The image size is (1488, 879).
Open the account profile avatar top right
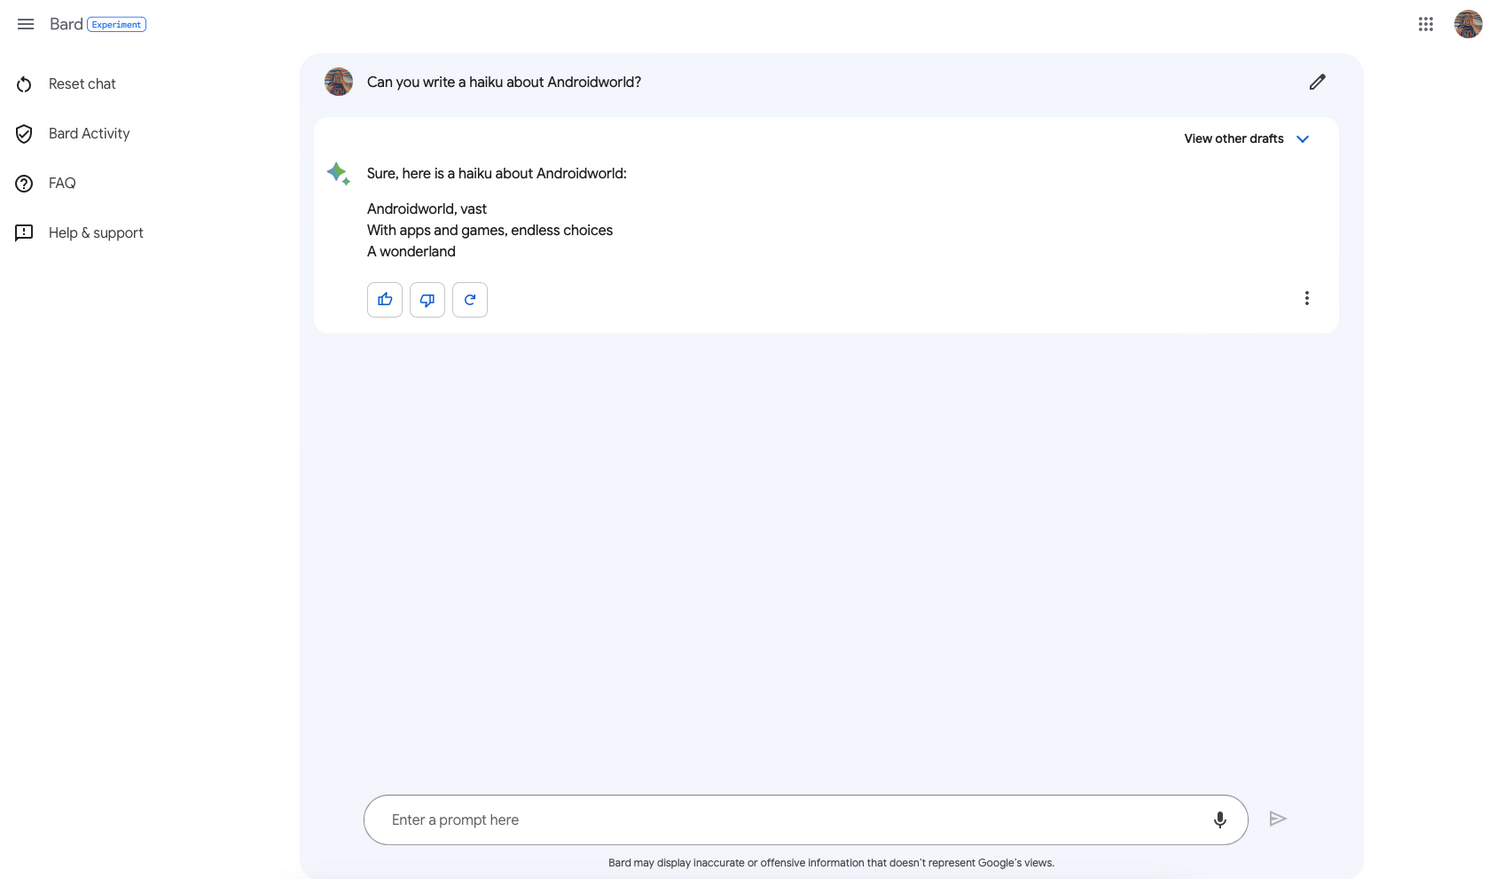(x=1468, y=24)
